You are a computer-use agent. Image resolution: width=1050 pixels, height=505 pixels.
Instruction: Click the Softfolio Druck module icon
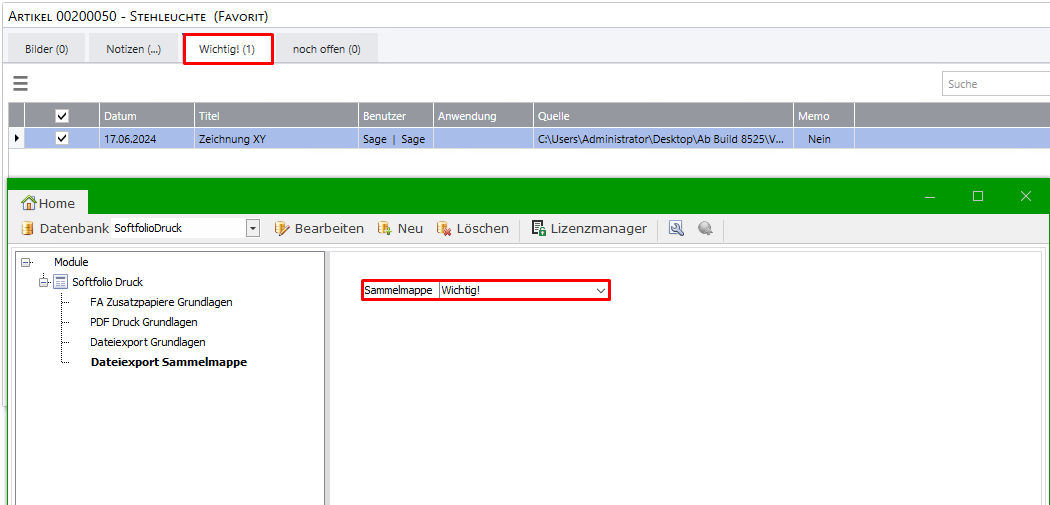60,282
